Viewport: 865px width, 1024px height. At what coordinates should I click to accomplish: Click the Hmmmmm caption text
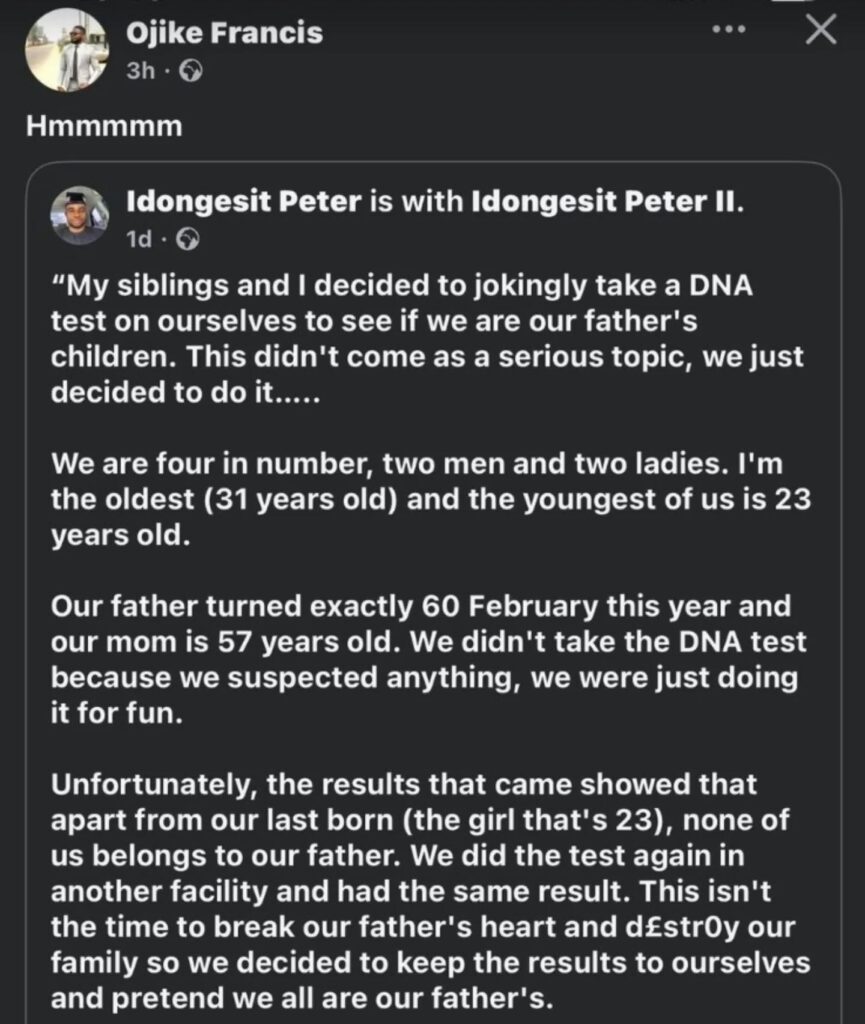tap(104, 126)
